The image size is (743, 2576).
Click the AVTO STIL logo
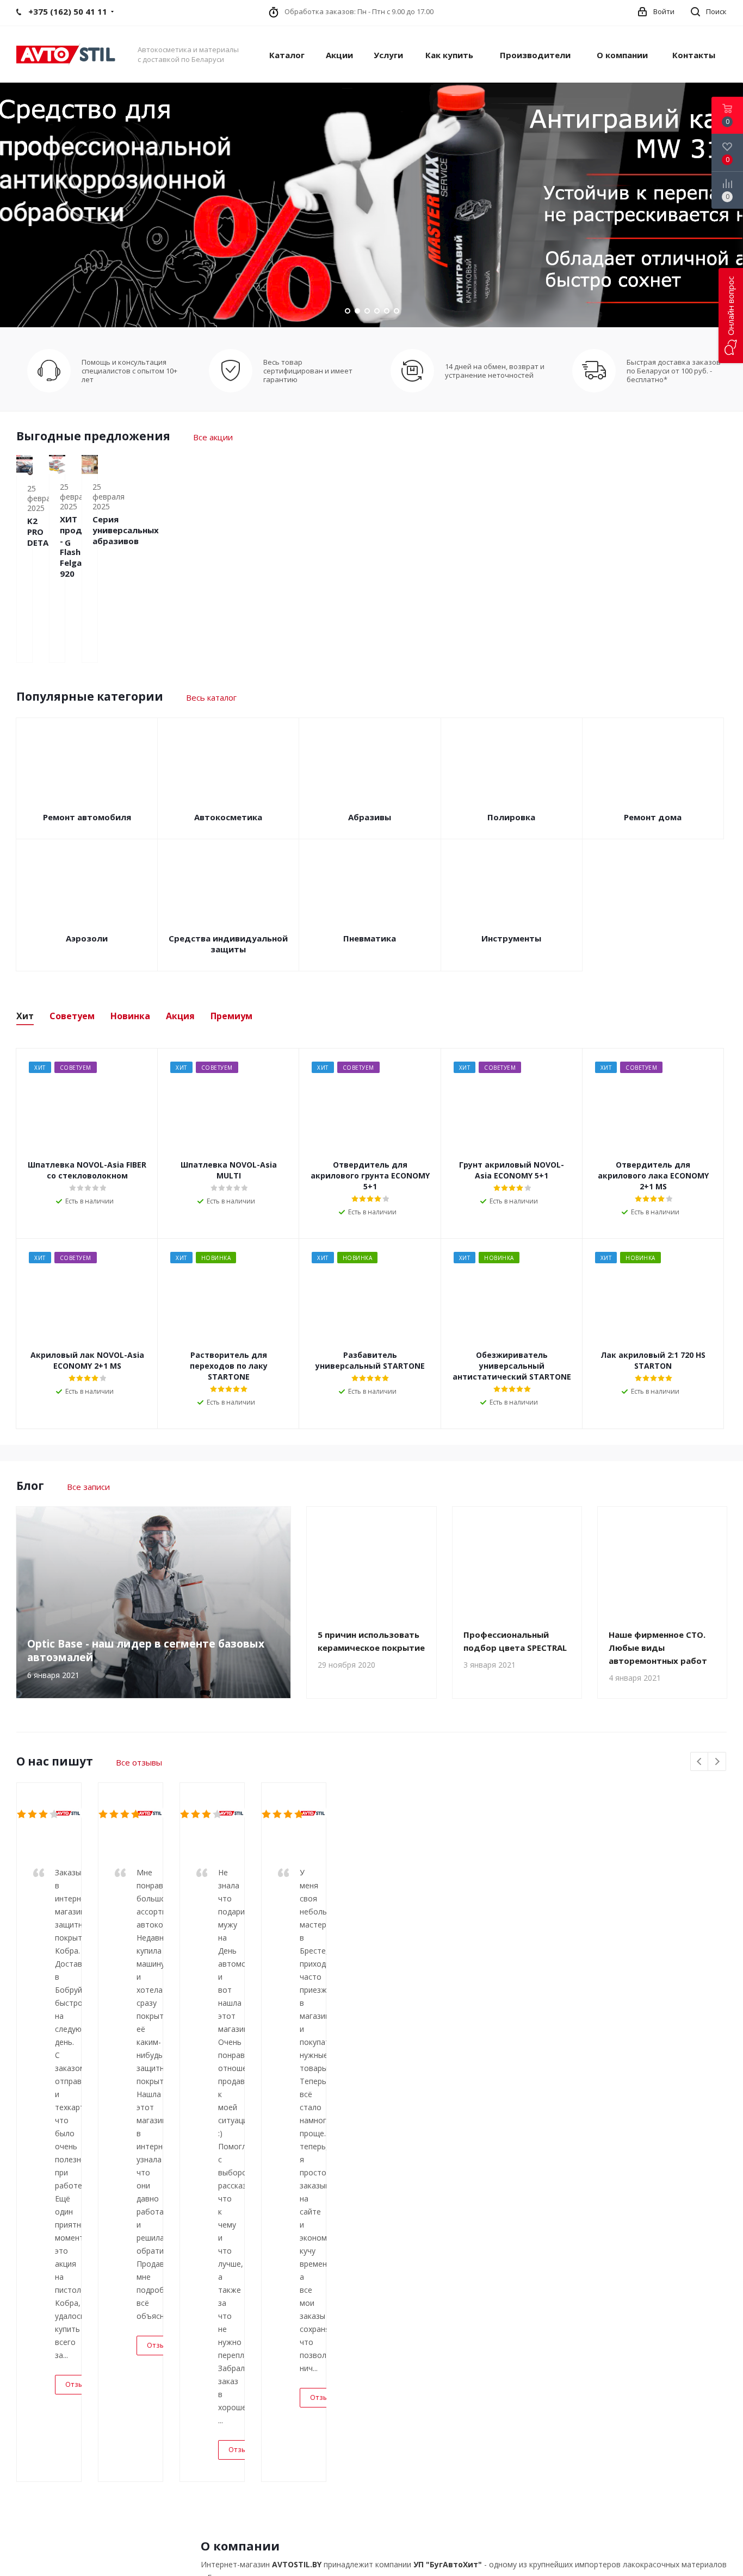point(66,54)
